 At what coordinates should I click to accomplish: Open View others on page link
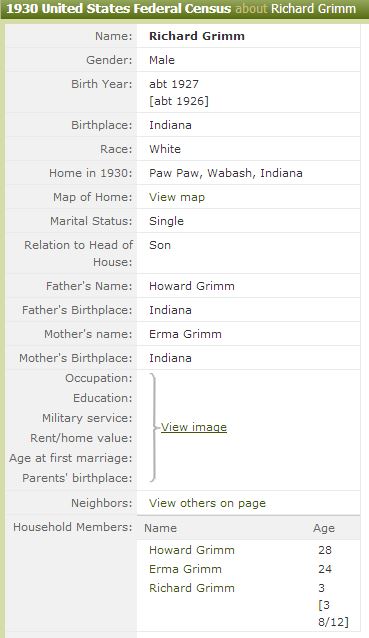point(207,503)
